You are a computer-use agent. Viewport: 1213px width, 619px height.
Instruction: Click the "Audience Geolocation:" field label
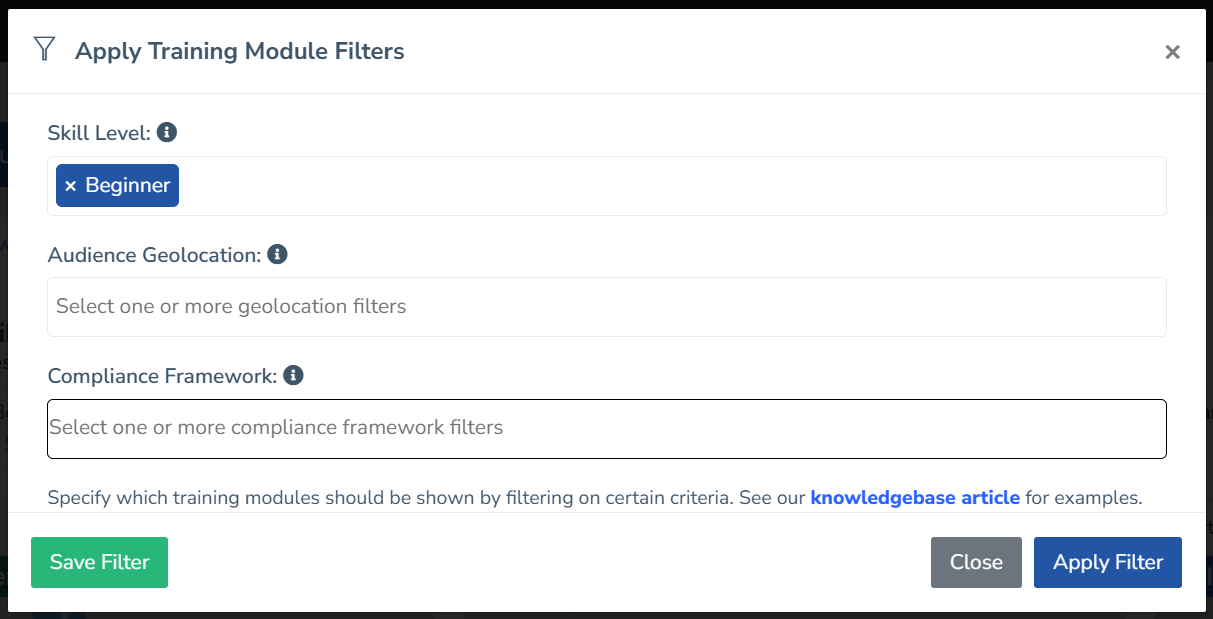pos(154,255)
